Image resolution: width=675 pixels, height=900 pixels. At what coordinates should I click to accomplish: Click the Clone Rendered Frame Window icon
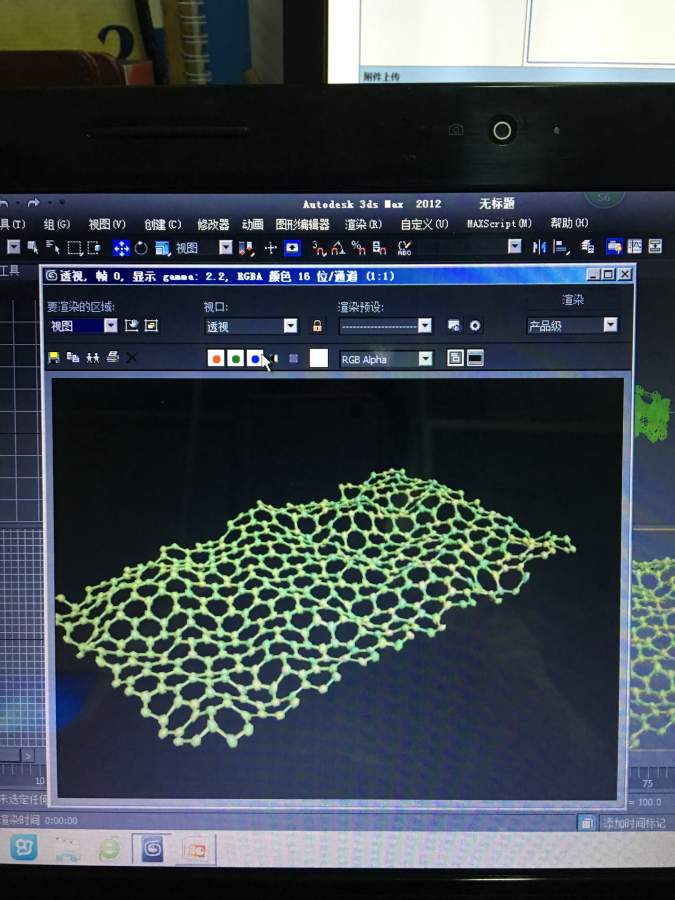[x=92, y=358]
